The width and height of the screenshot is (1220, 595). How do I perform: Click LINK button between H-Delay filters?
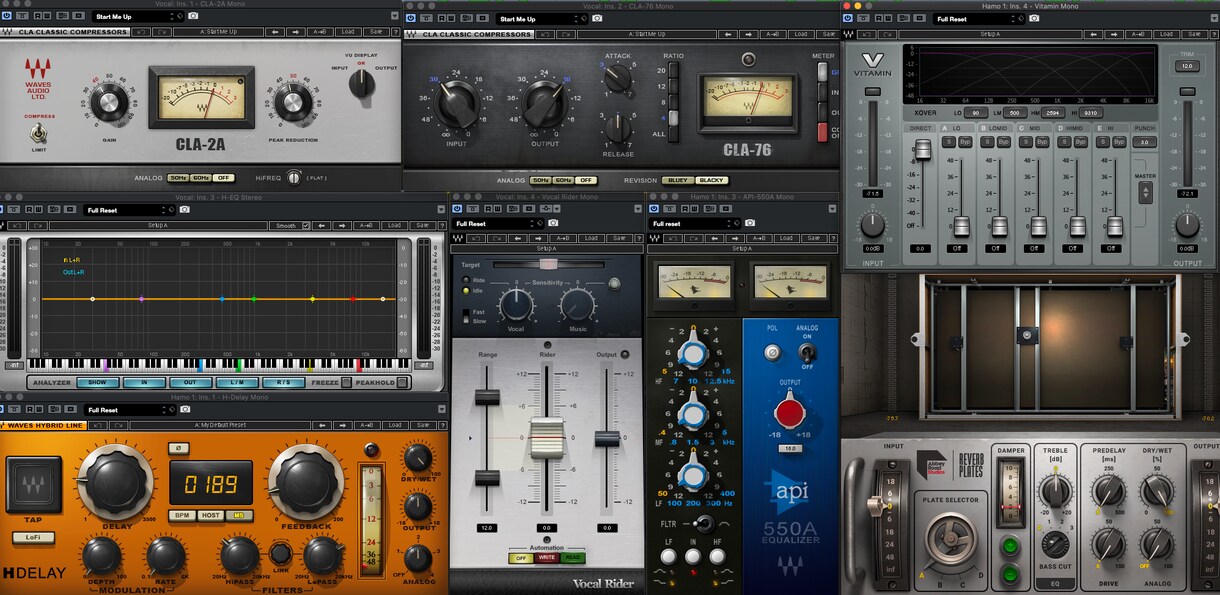(281, 553)
